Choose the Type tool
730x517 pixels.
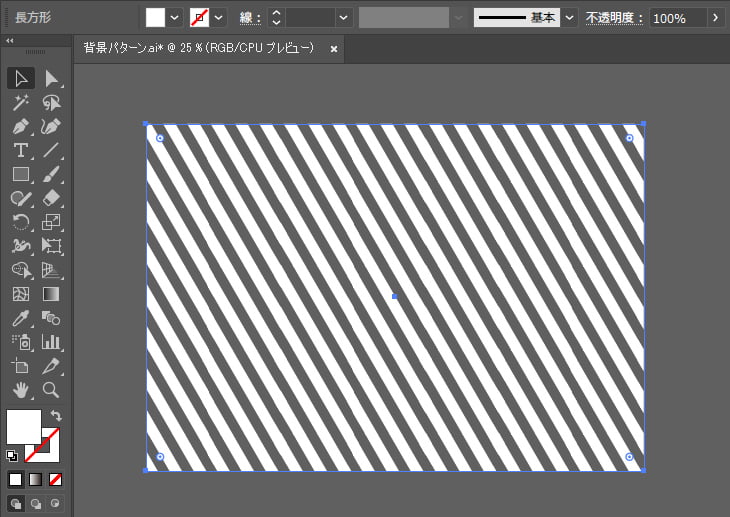20,150
